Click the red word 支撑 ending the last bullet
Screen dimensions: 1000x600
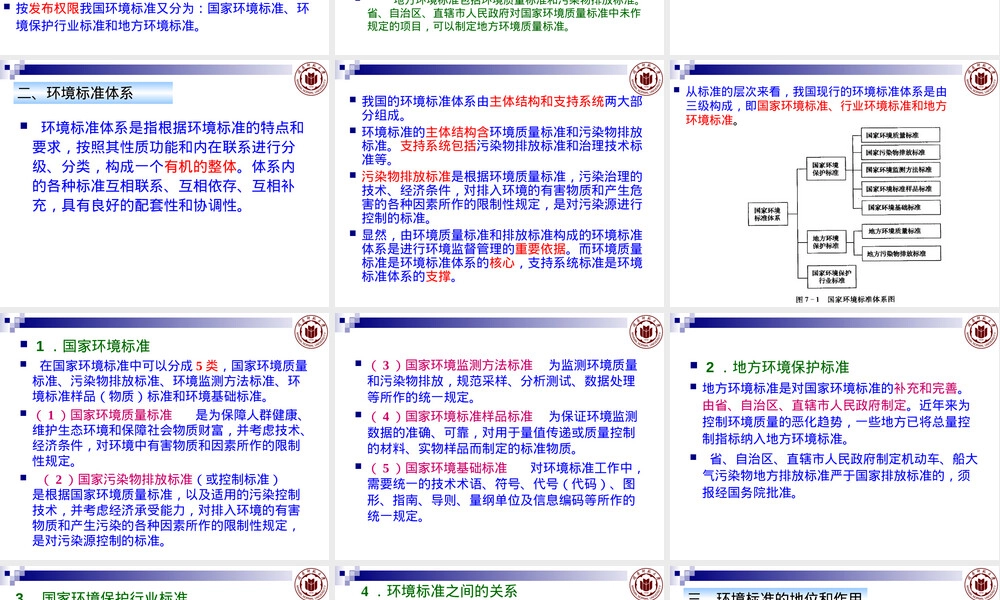438,277
